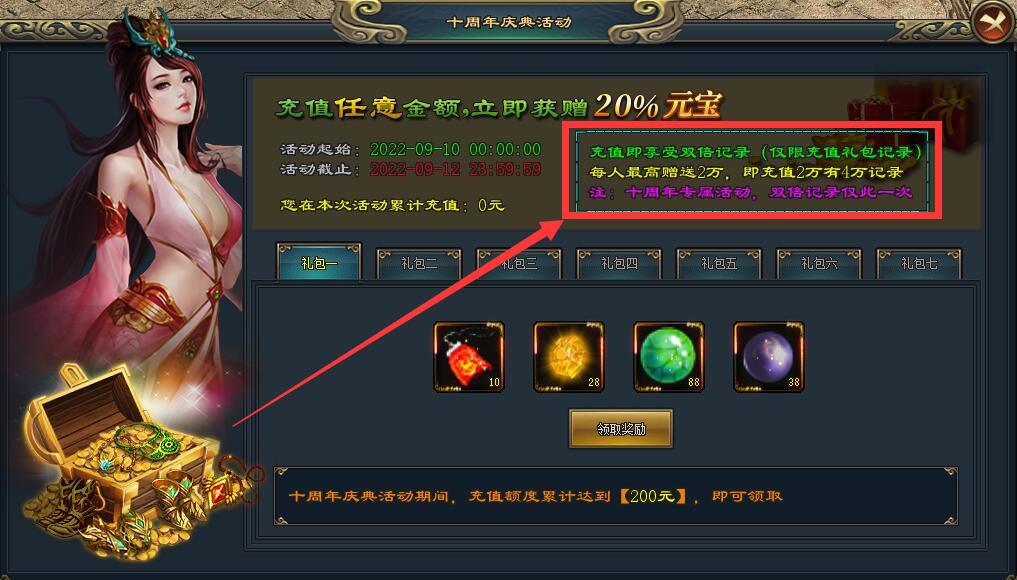1017x580 pixels.
Task: Click the 领取奖励 claim button
Action: point(621,429)
